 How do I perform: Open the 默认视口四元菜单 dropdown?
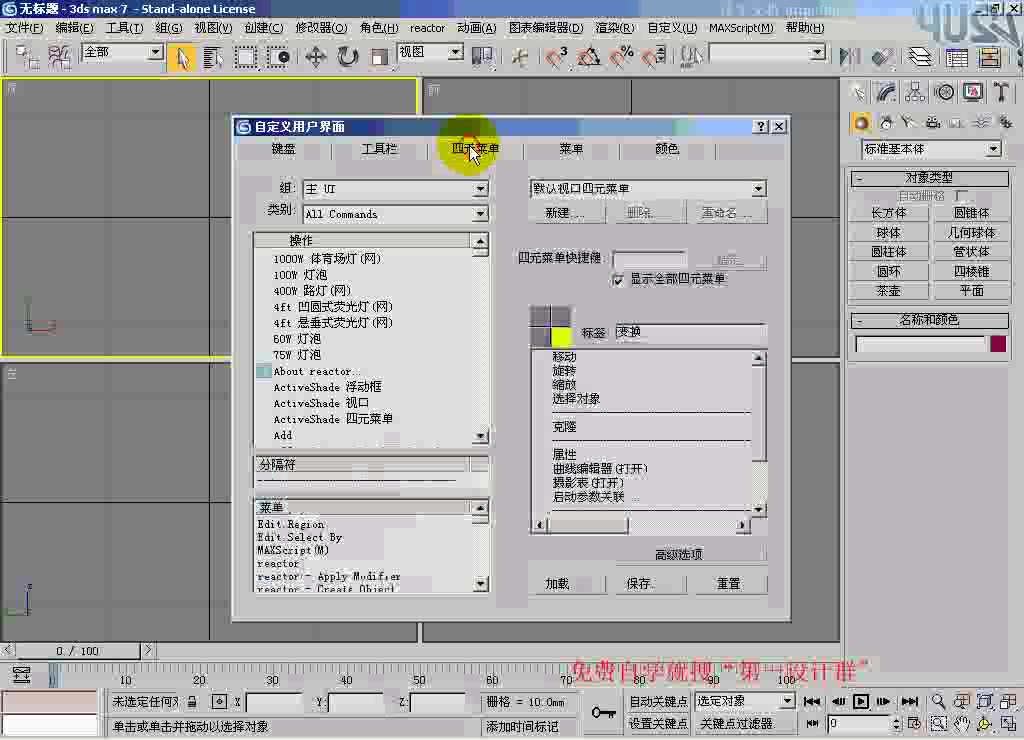tap(757, 188)
